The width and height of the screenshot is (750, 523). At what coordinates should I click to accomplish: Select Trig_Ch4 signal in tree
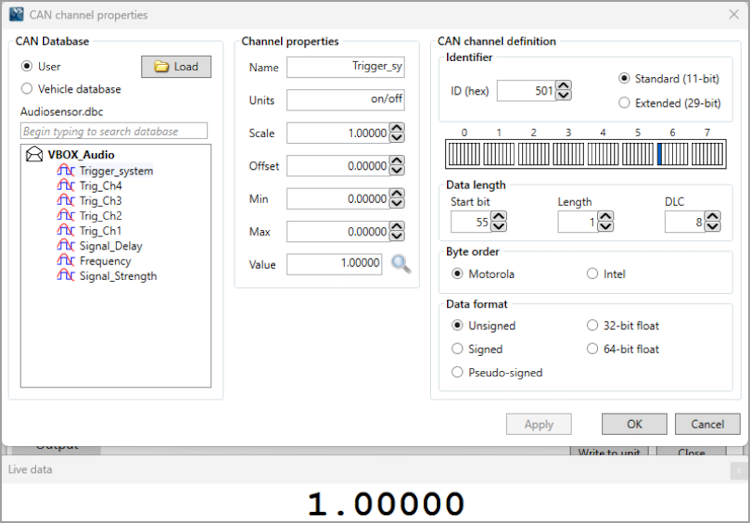click(x=100, y=186)
